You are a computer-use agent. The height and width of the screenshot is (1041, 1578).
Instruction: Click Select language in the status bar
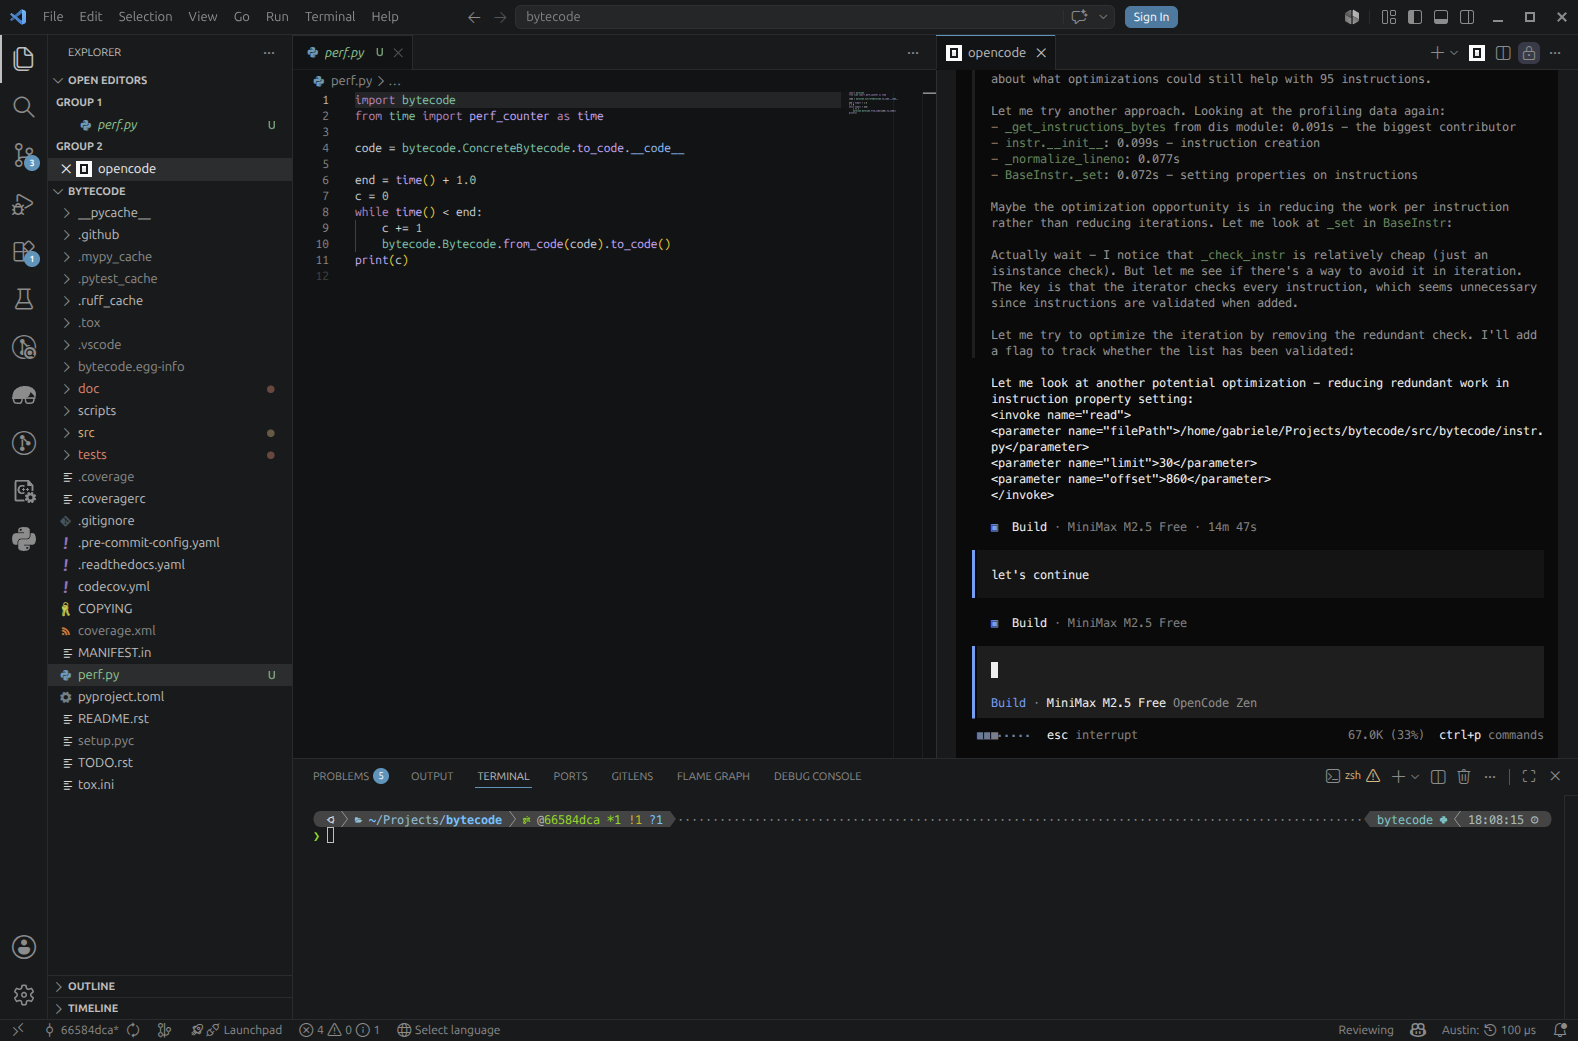point(448,1030)
